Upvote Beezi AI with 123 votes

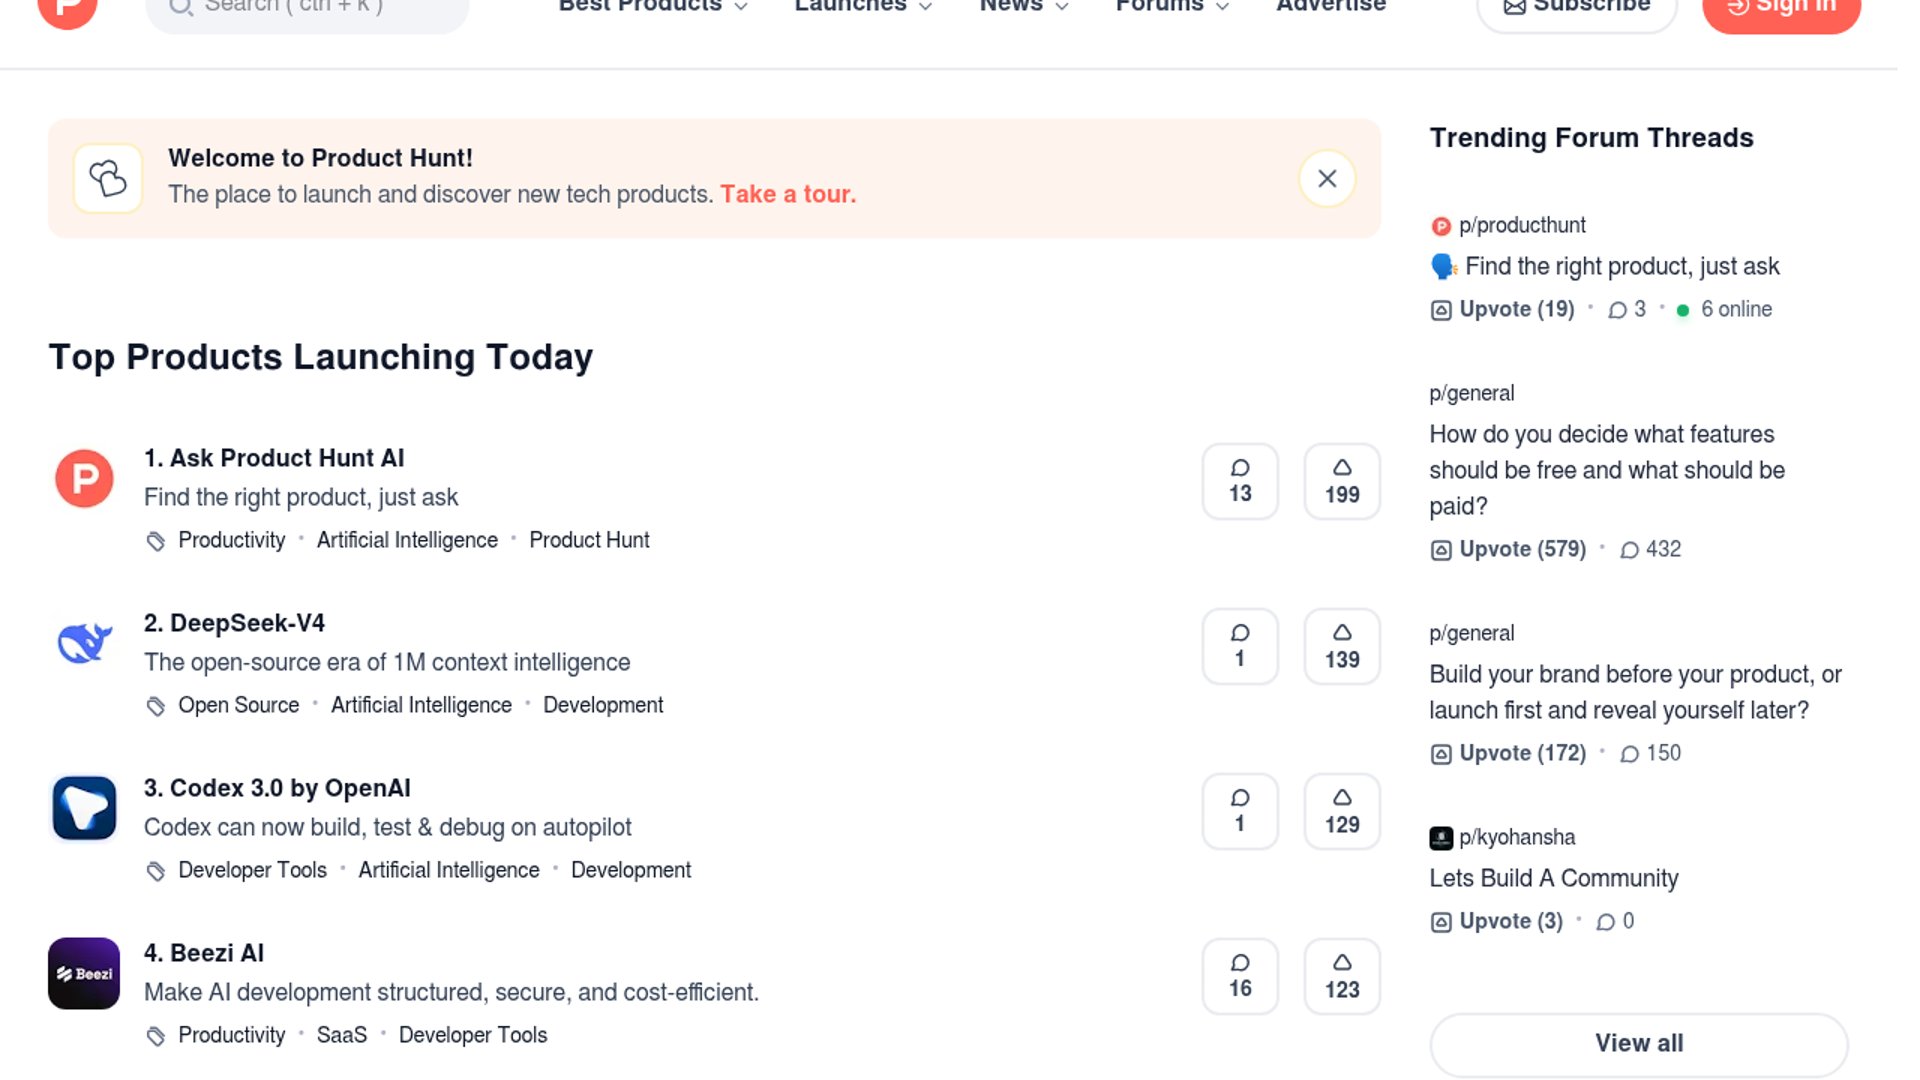coord(1341,977)
